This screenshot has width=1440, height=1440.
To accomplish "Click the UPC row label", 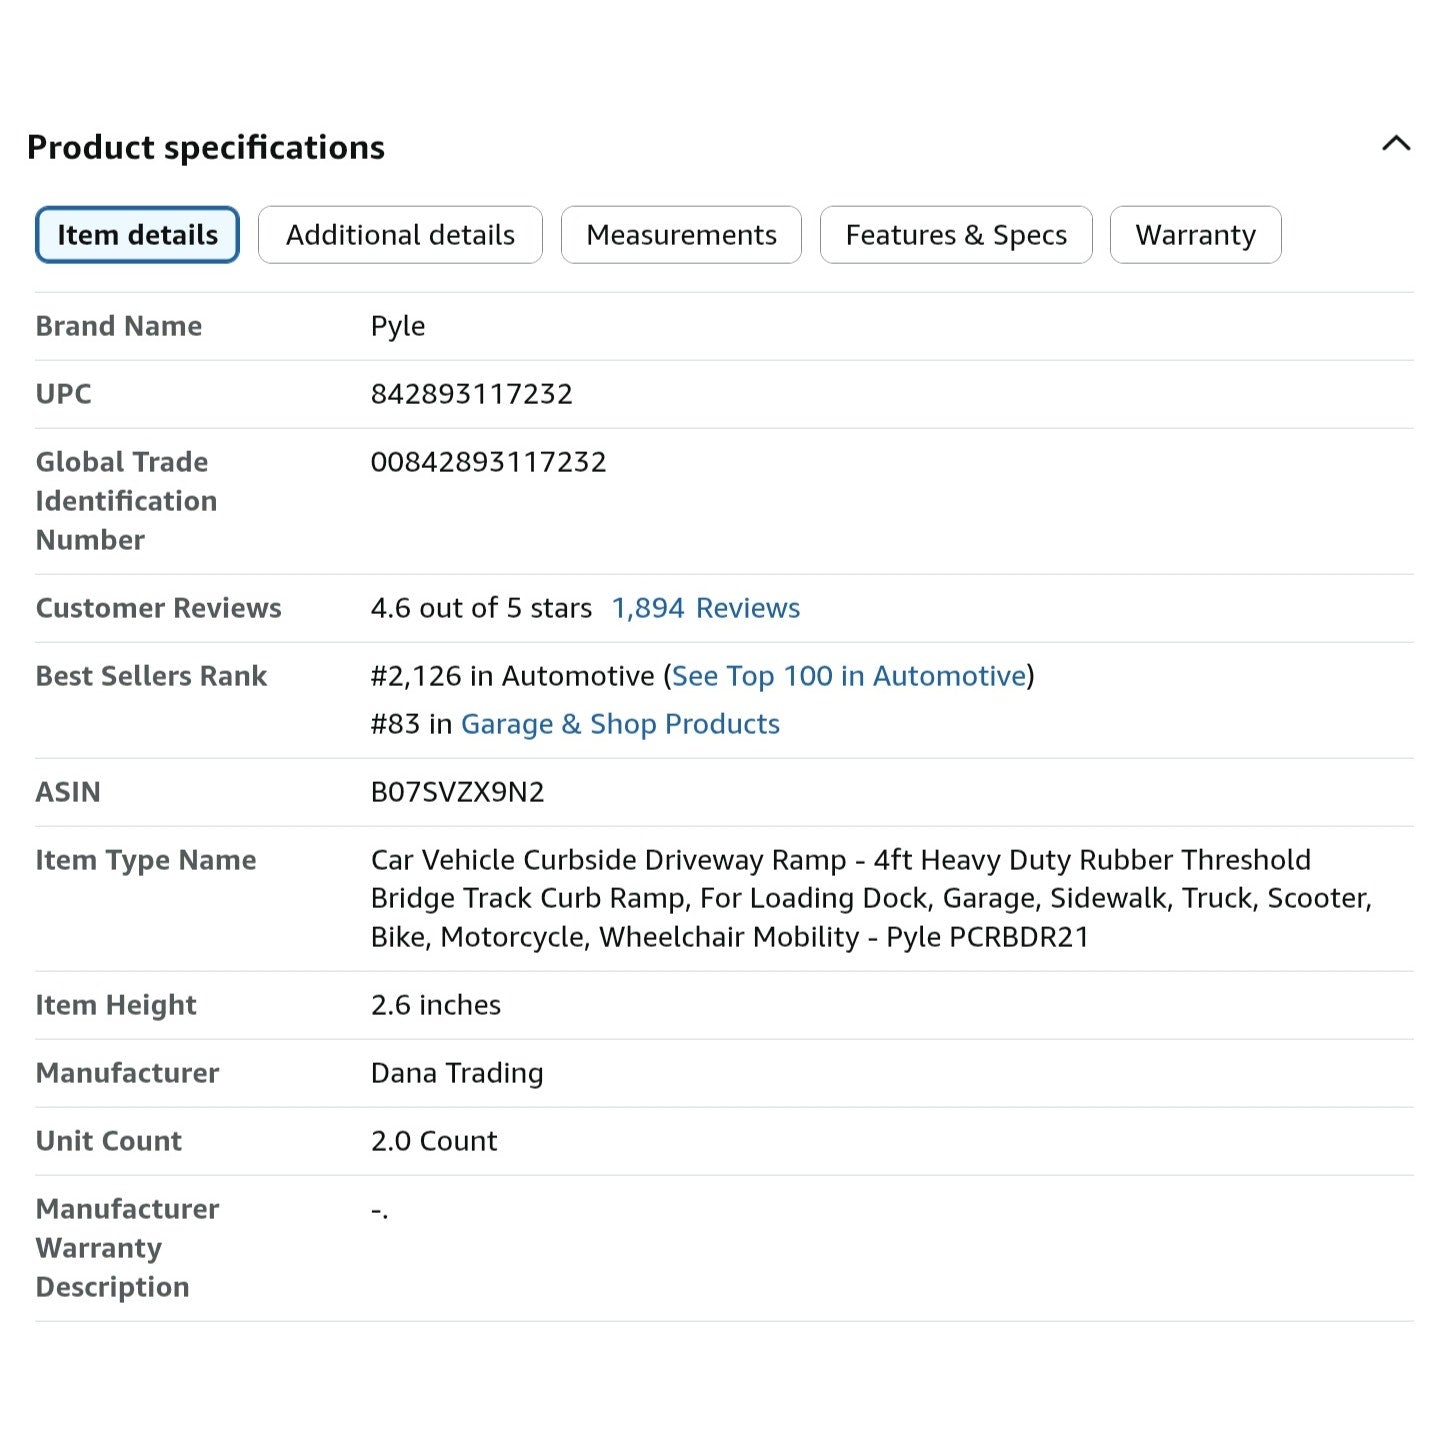I will (64, 394).
